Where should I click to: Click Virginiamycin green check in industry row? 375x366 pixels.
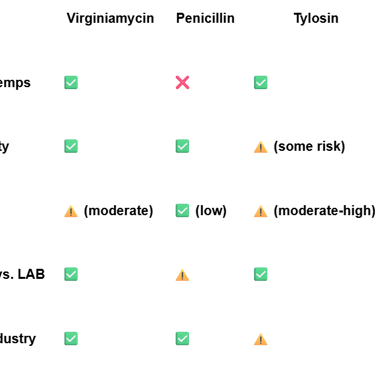pyautogui.click(x=71, y=339)
